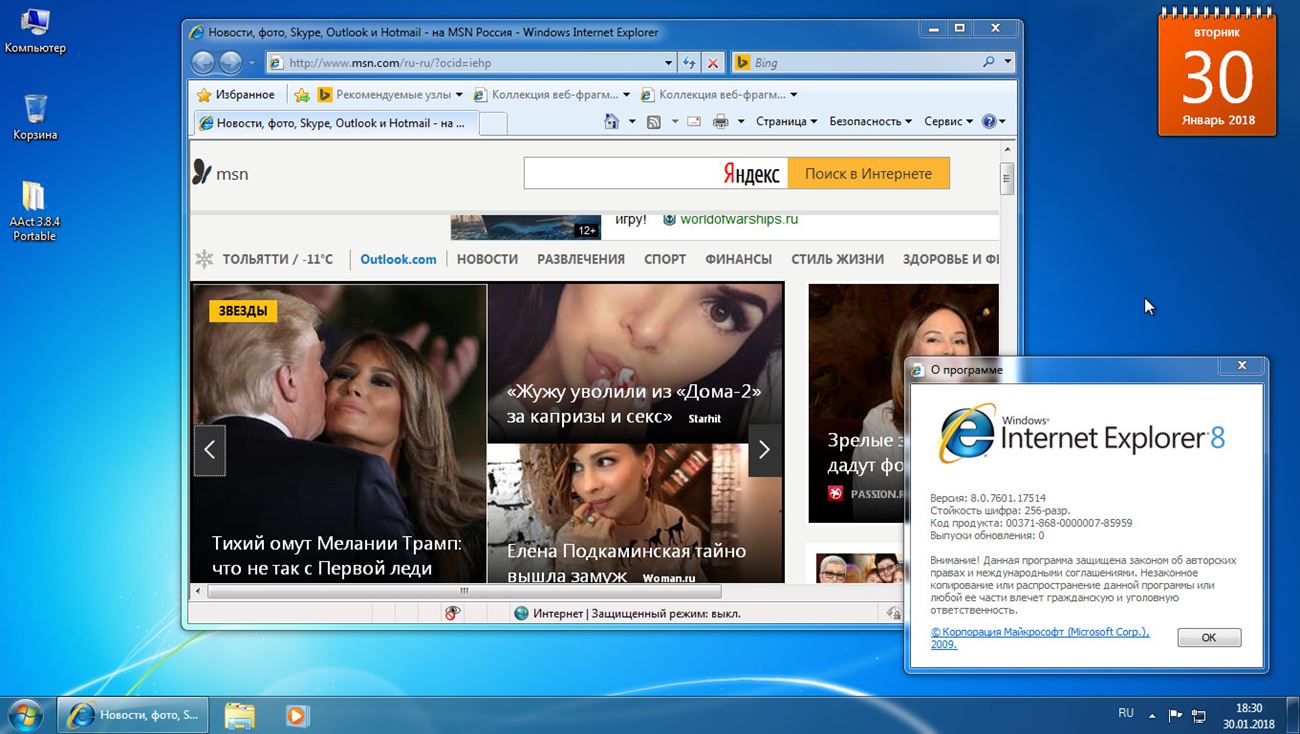Screen dimensions: 1300x734
Task: Open Help via the blue question mark icon
Action: 989,122
